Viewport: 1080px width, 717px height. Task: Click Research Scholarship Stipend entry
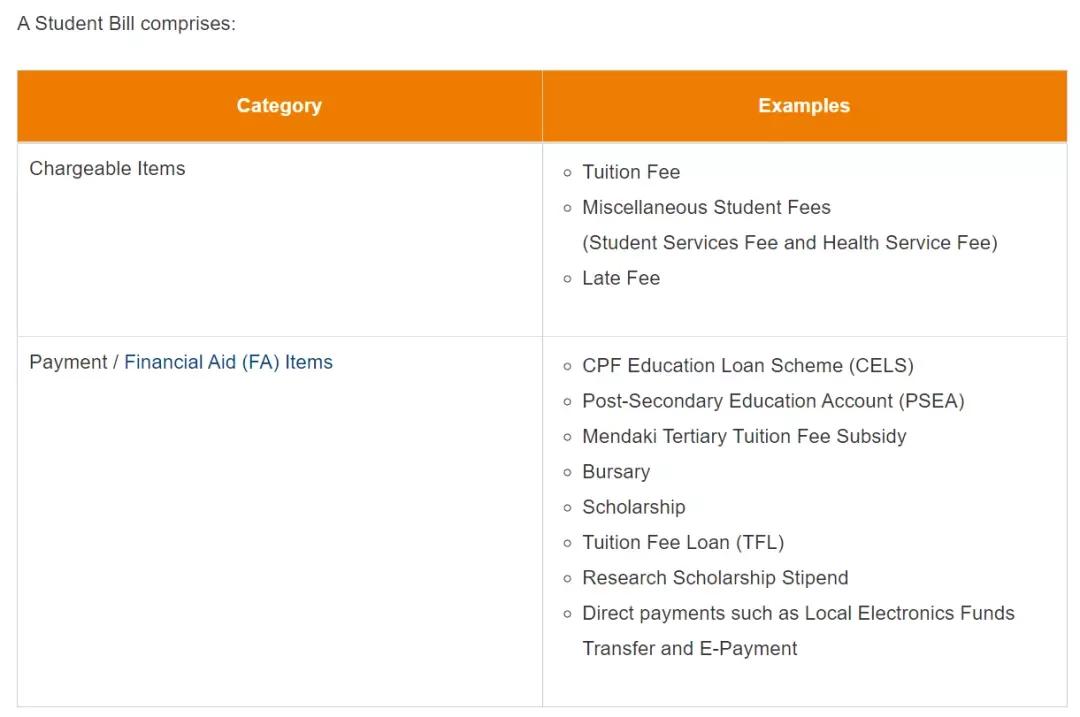715,578
